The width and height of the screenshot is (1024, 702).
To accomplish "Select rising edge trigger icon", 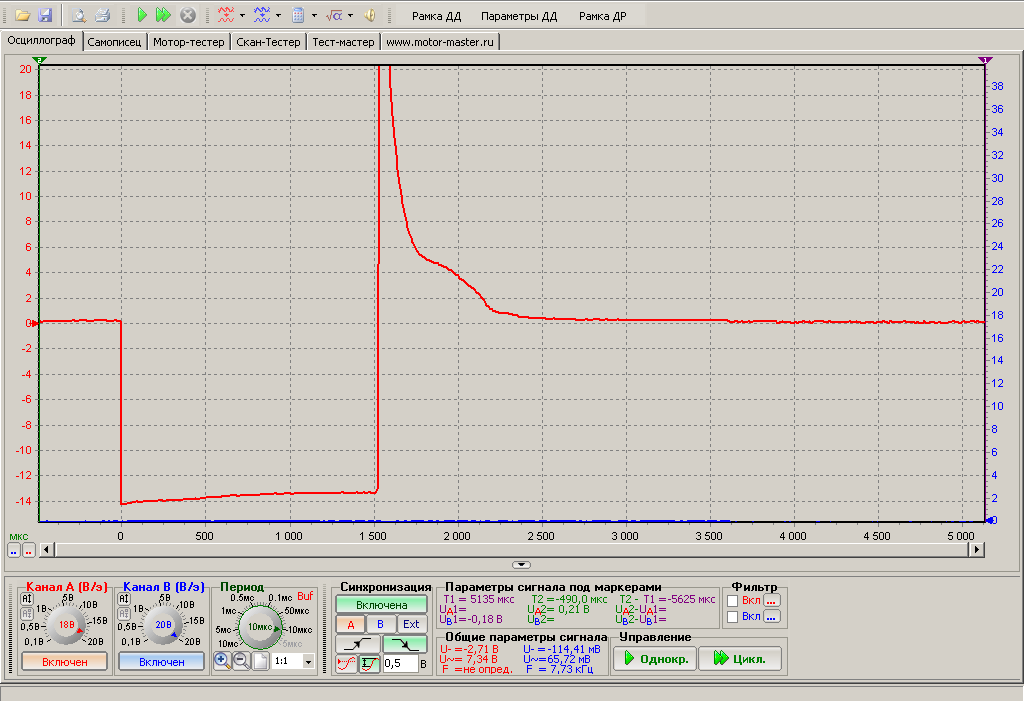I will tap(357, 645).
